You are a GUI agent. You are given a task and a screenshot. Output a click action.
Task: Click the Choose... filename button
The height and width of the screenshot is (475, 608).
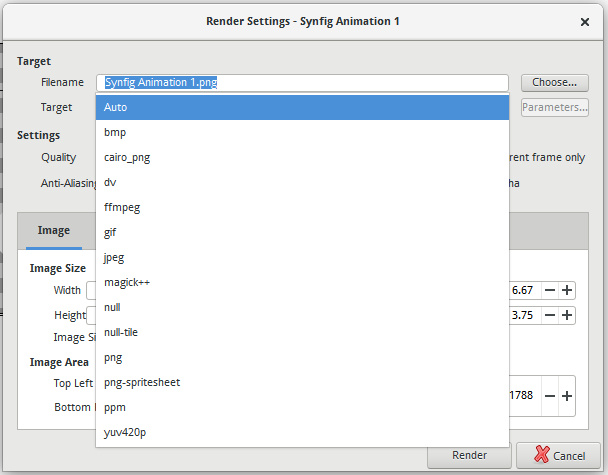click(x=554, y=83)
